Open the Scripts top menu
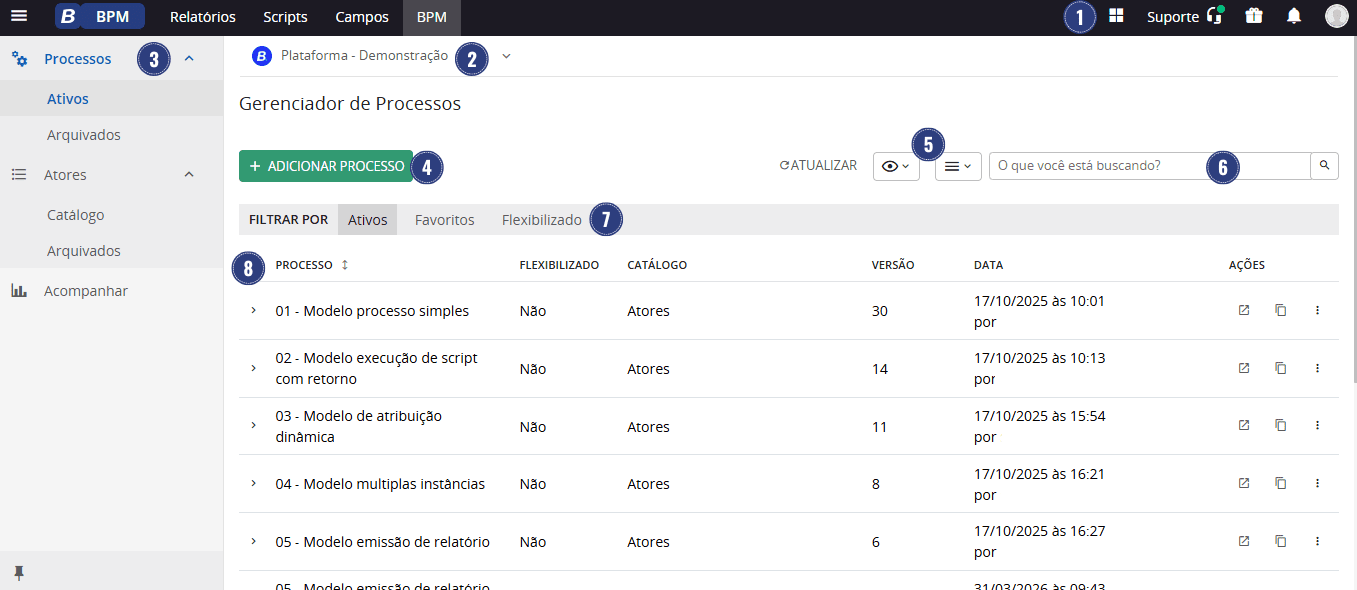Viewport: 1357px width, 590px height. click(x=285, y=17)
